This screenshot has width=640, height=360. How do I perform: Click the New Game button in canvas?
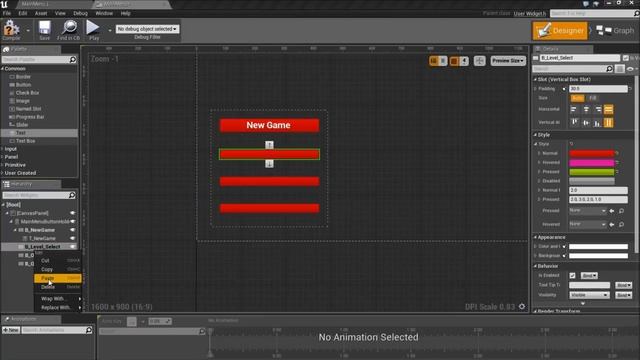point(269,125)
